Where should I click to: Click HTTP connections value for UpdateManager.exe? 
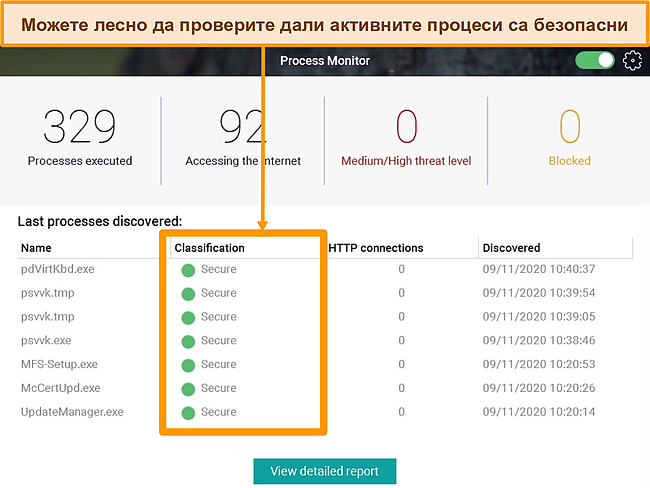[401, 412]
